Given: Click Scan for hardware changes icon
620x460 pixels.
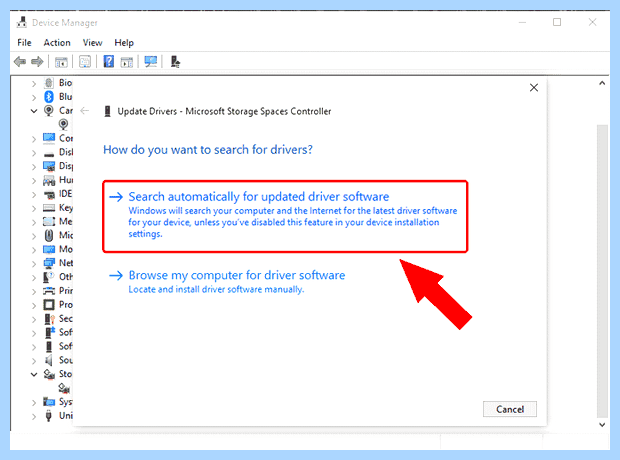Looking at the screenshot, I should 151,62.
